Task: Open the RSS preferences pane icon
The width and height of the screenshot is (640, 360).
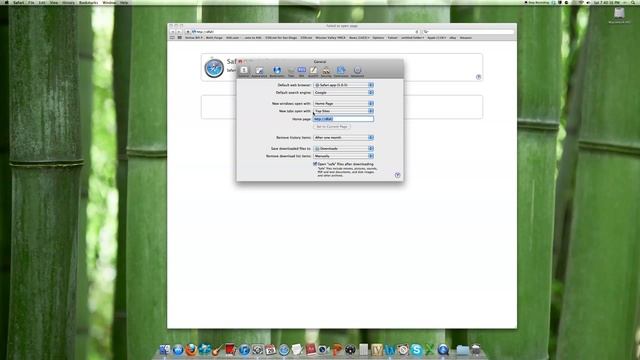Action: click(x=302, y=71)
